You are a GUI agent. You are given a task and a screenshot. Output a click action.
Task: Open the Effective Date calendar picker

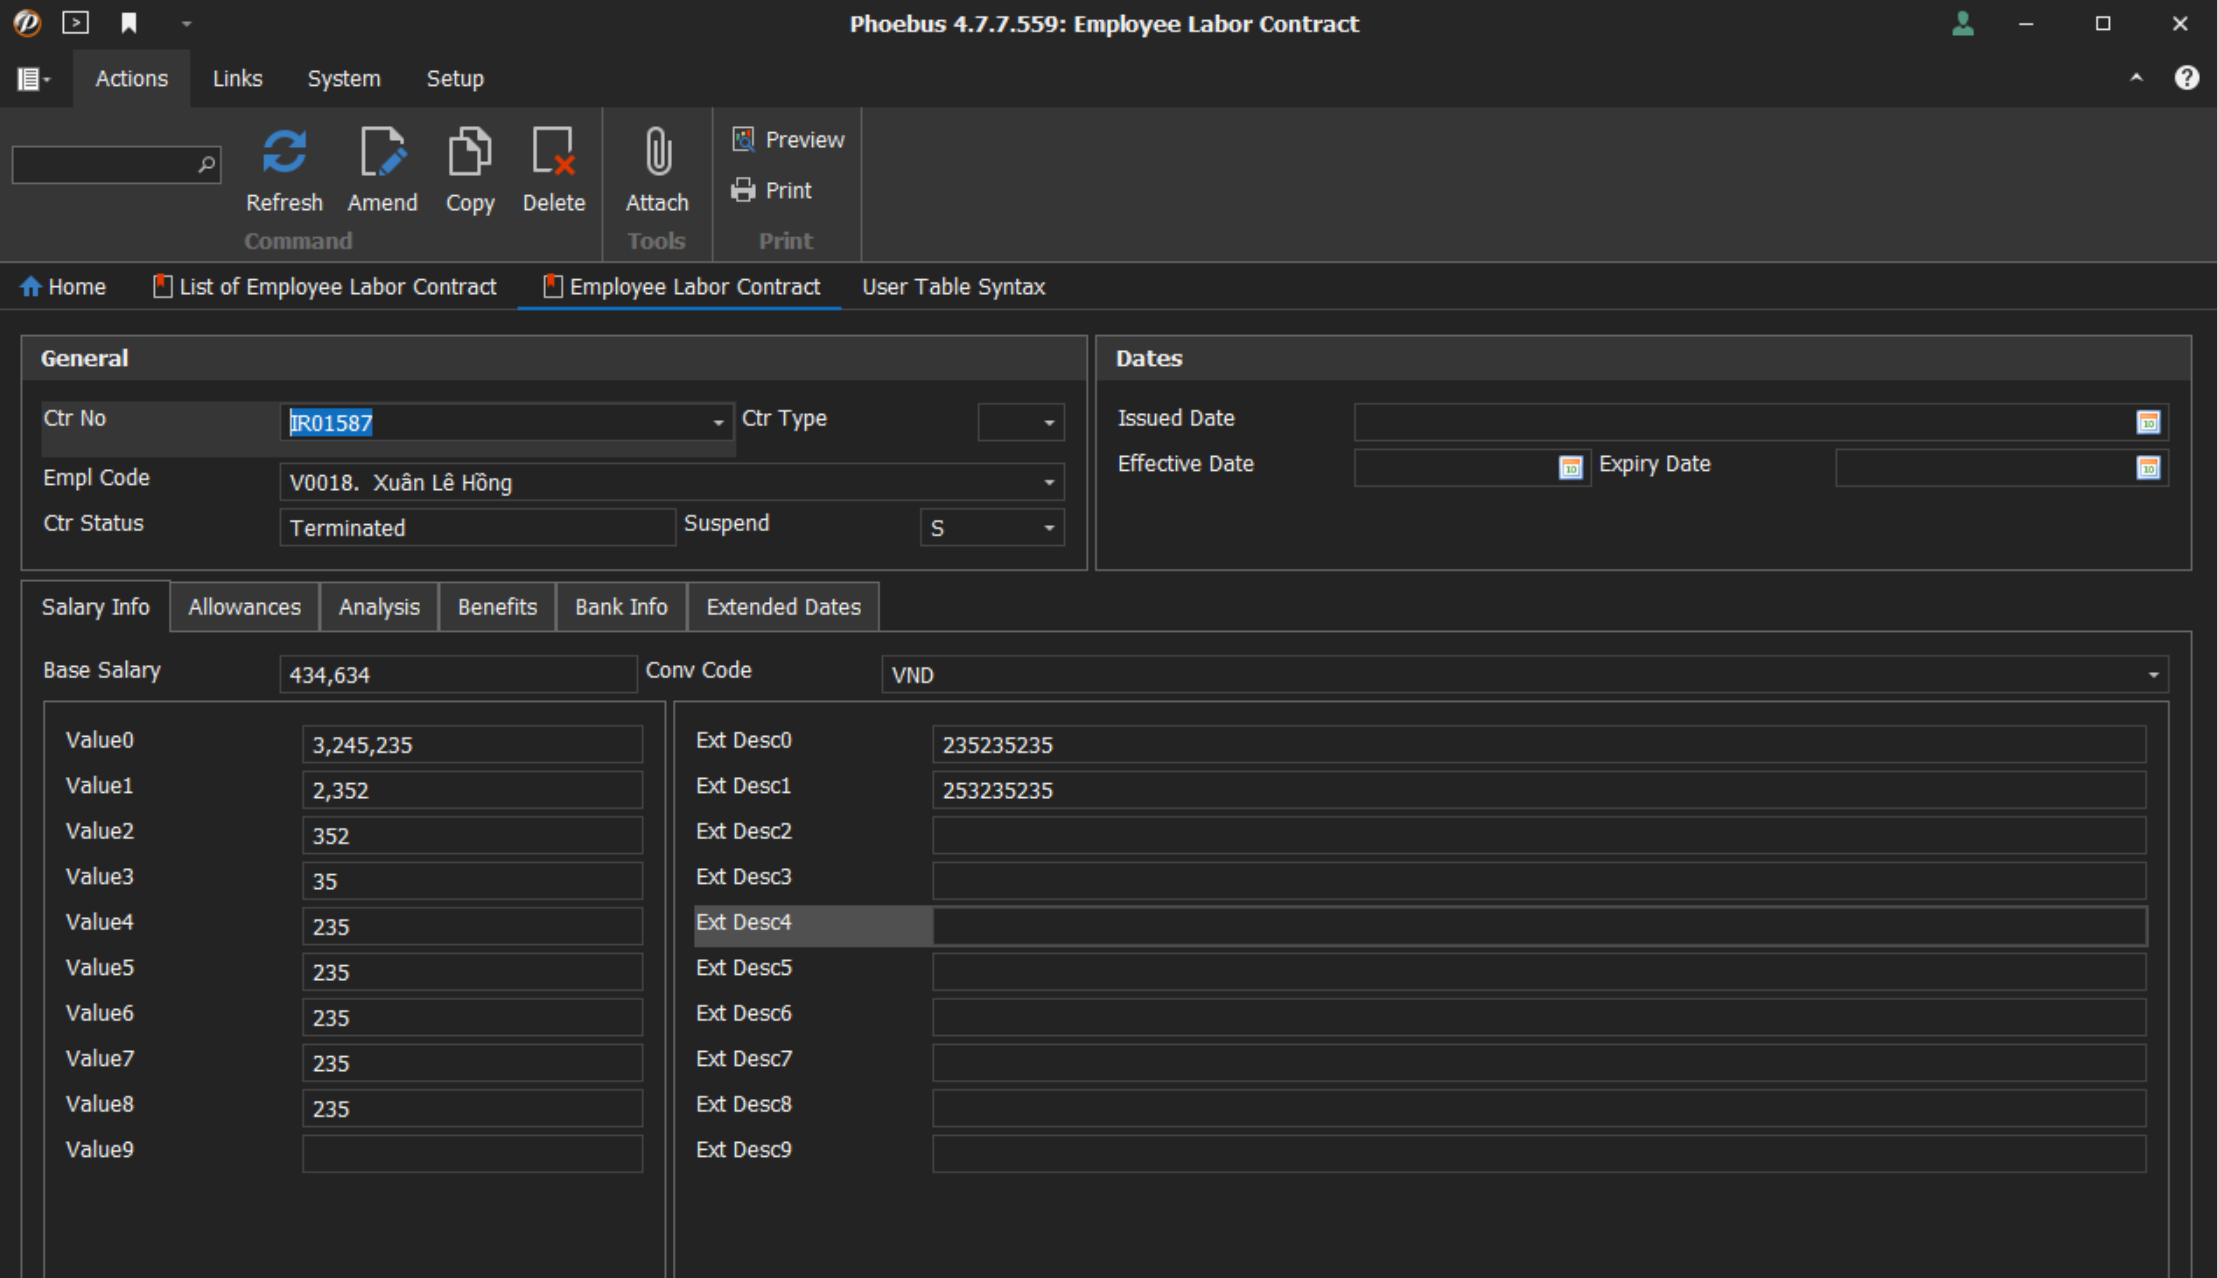(x=1570, y=467)
